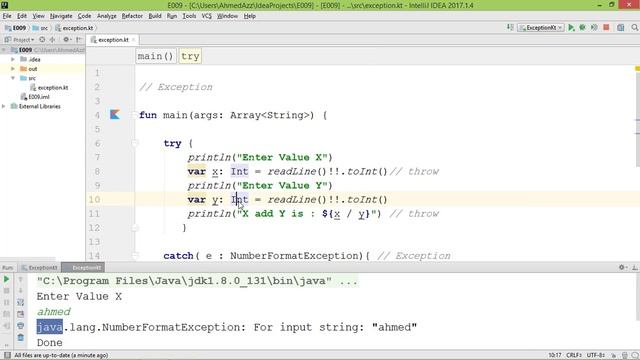The width and height of the screenshot is (640, 360).
Task: Open the Build menu
Action: (x=155, y=16)
